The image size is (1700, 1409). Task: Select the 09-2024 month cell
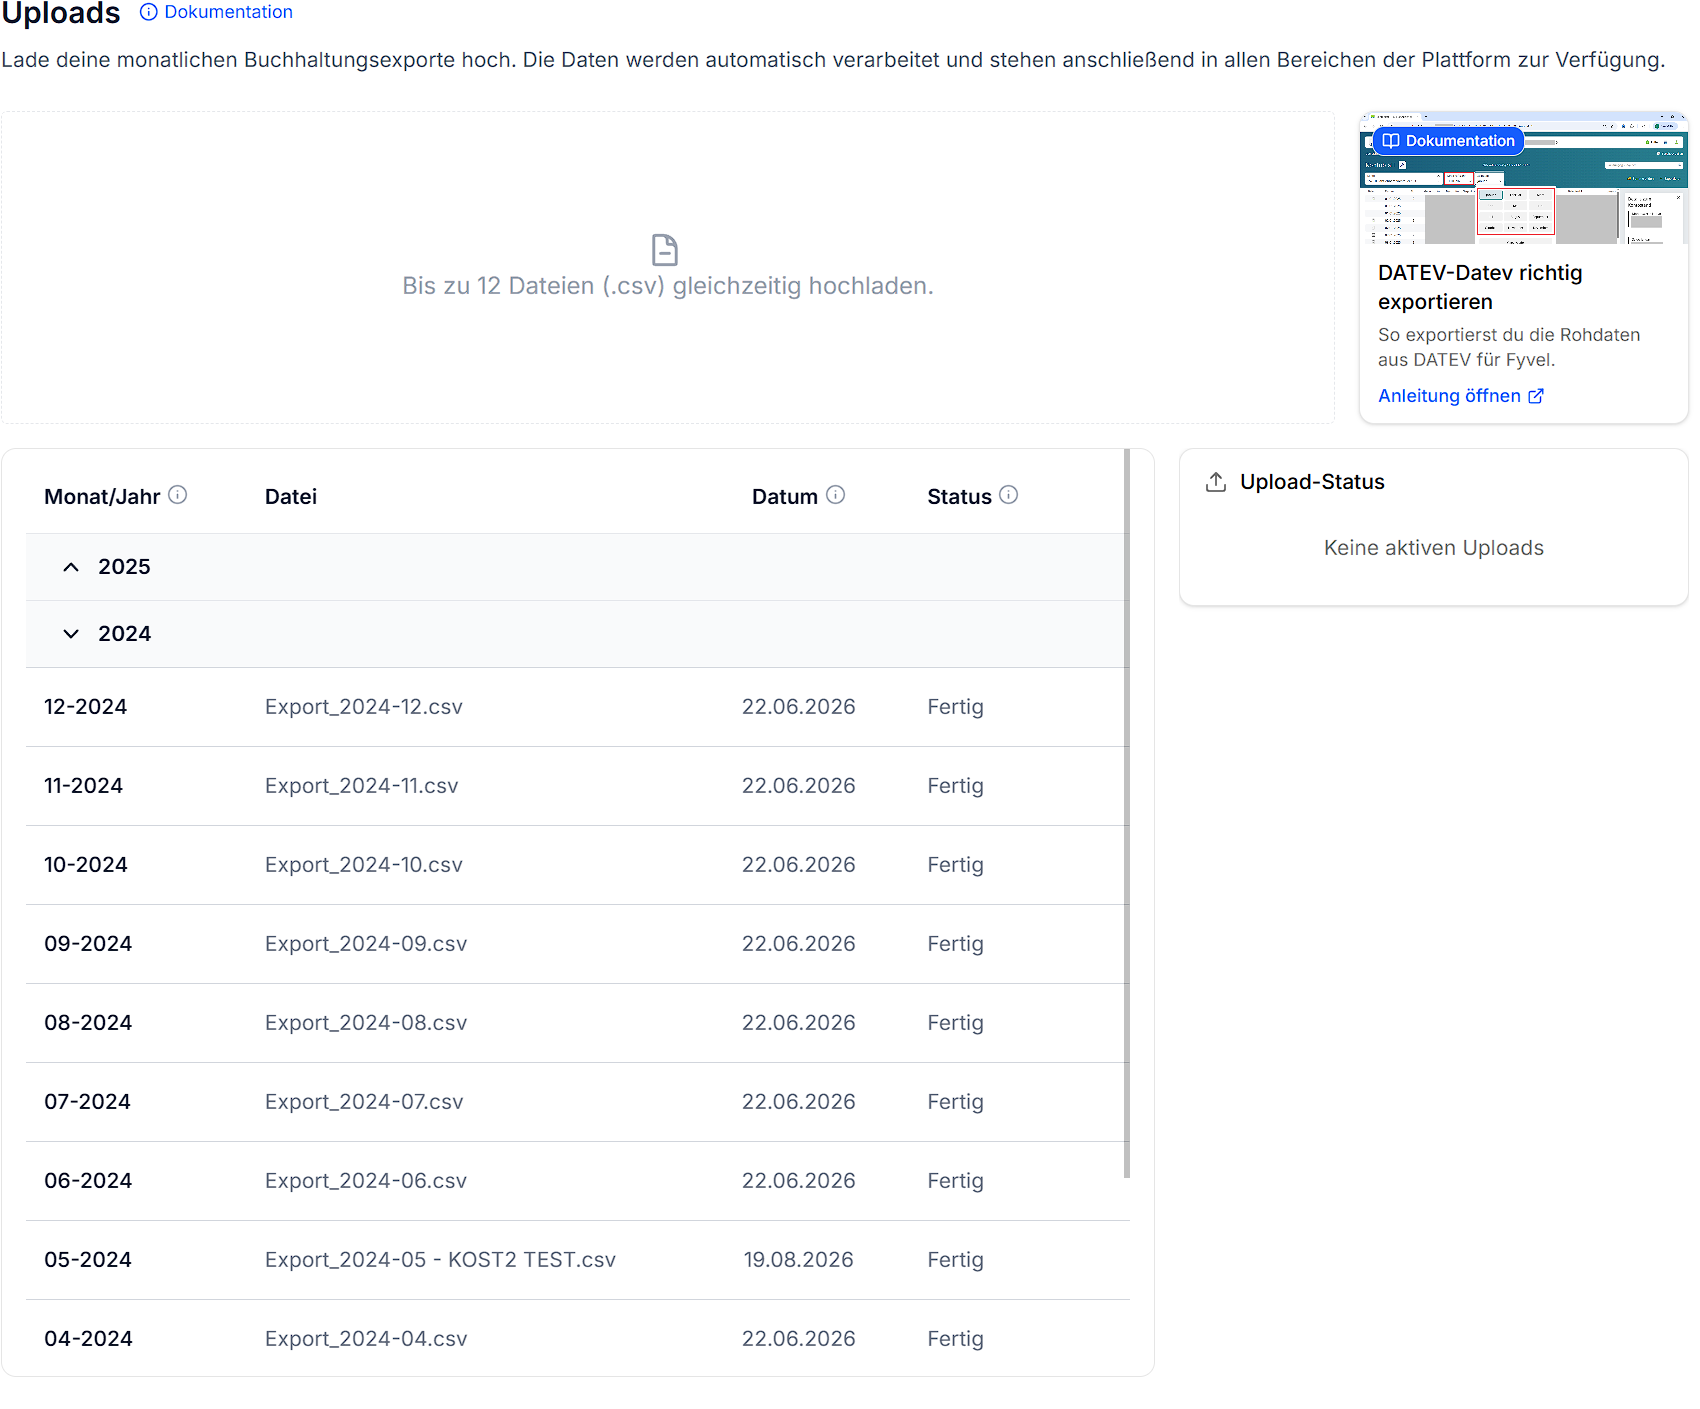[x=88, y=944]
